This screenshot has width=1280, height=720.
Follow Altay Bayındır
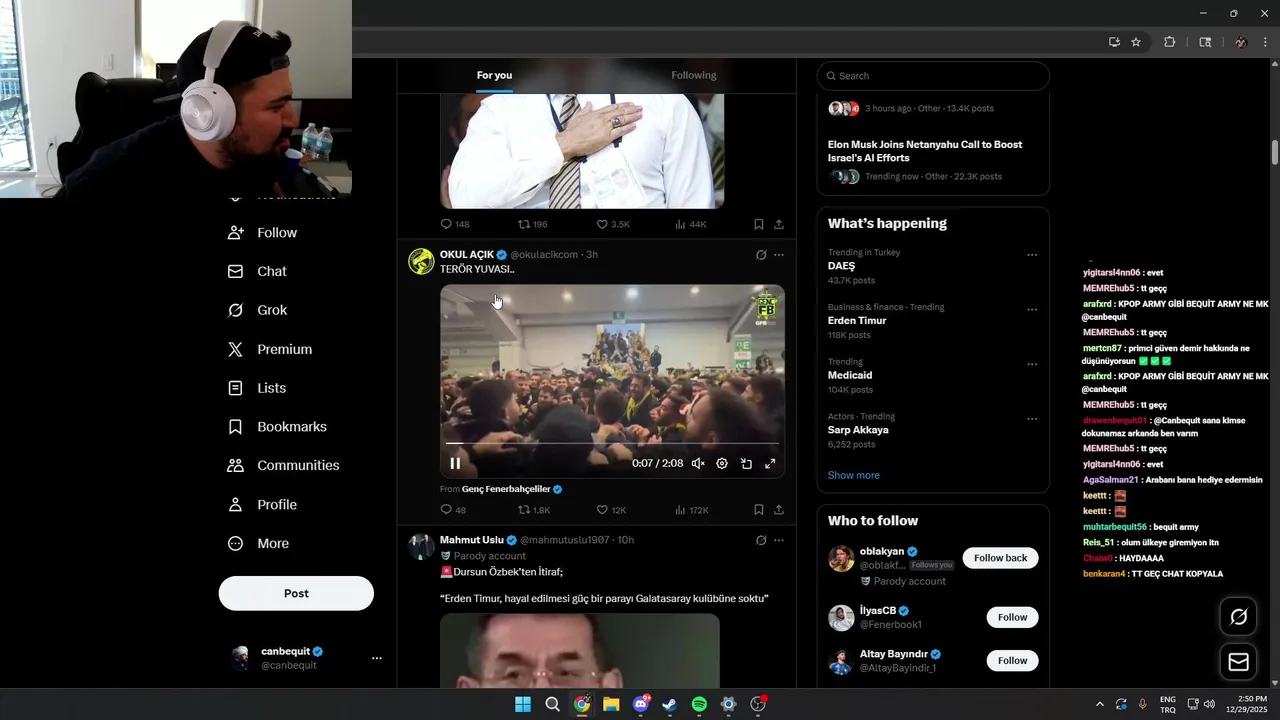[x=1012, y=660]
